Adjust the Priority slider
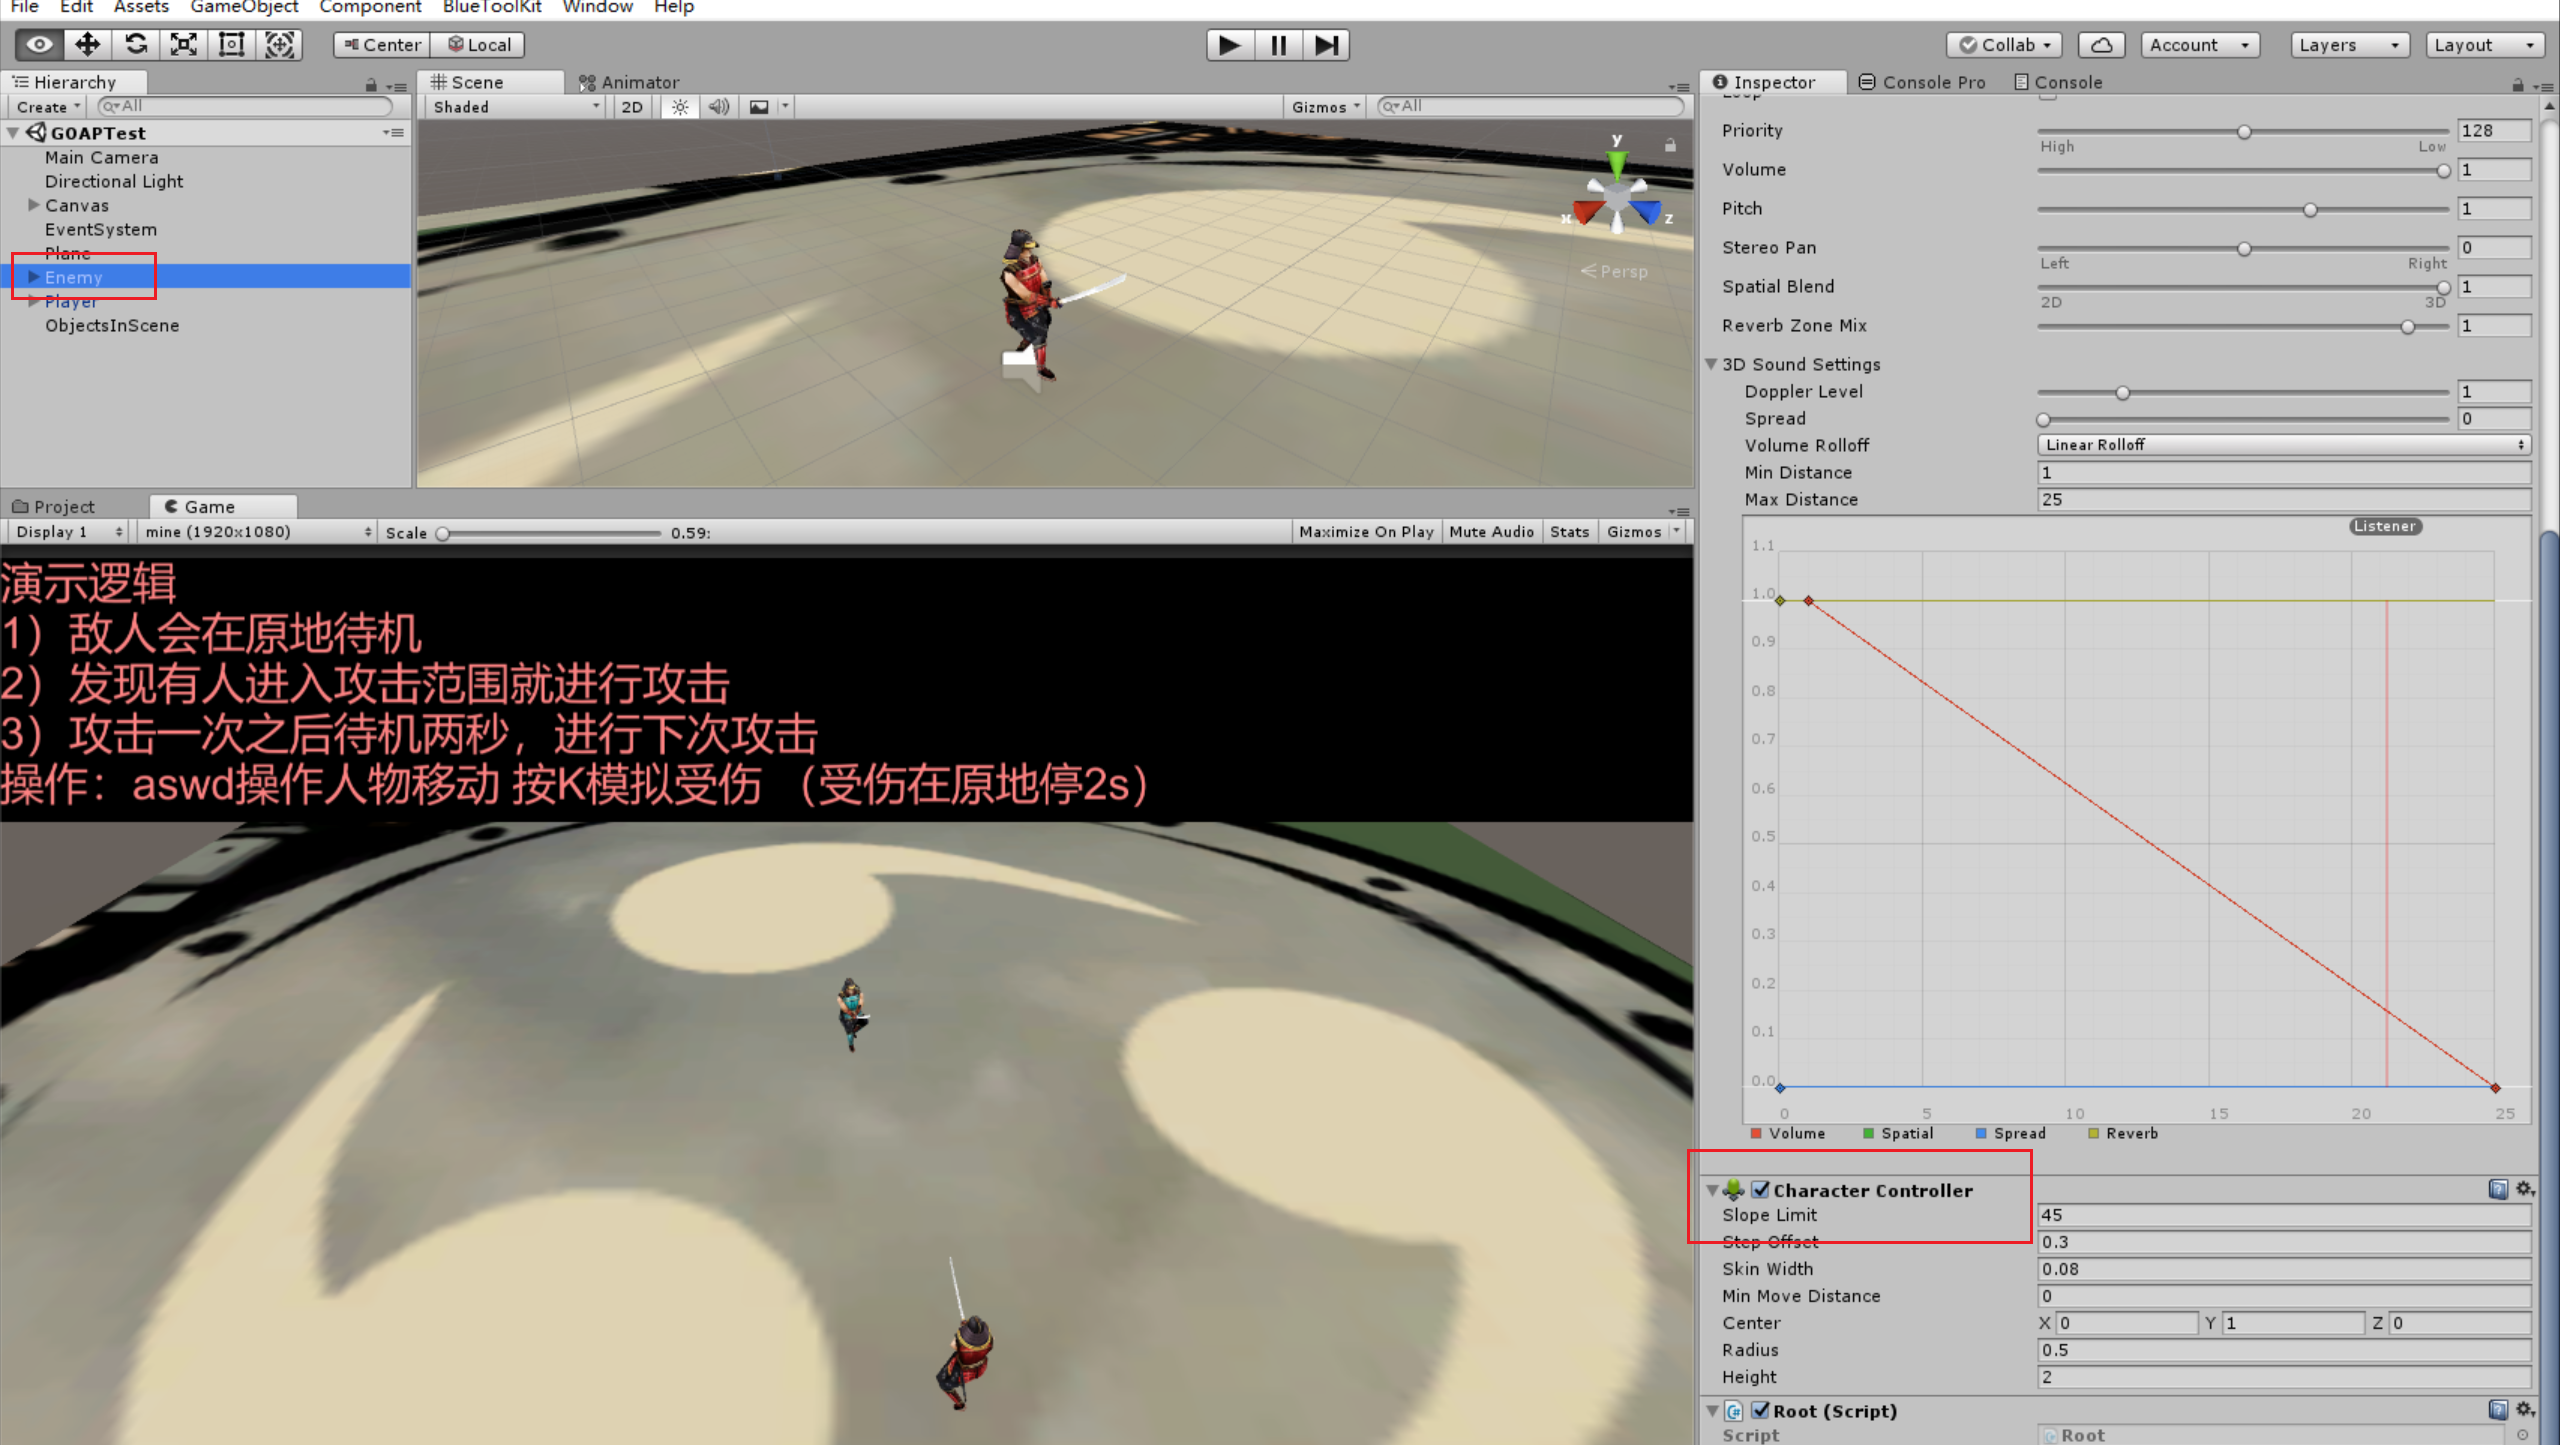2560x1445 pixels. [2244, 131]
